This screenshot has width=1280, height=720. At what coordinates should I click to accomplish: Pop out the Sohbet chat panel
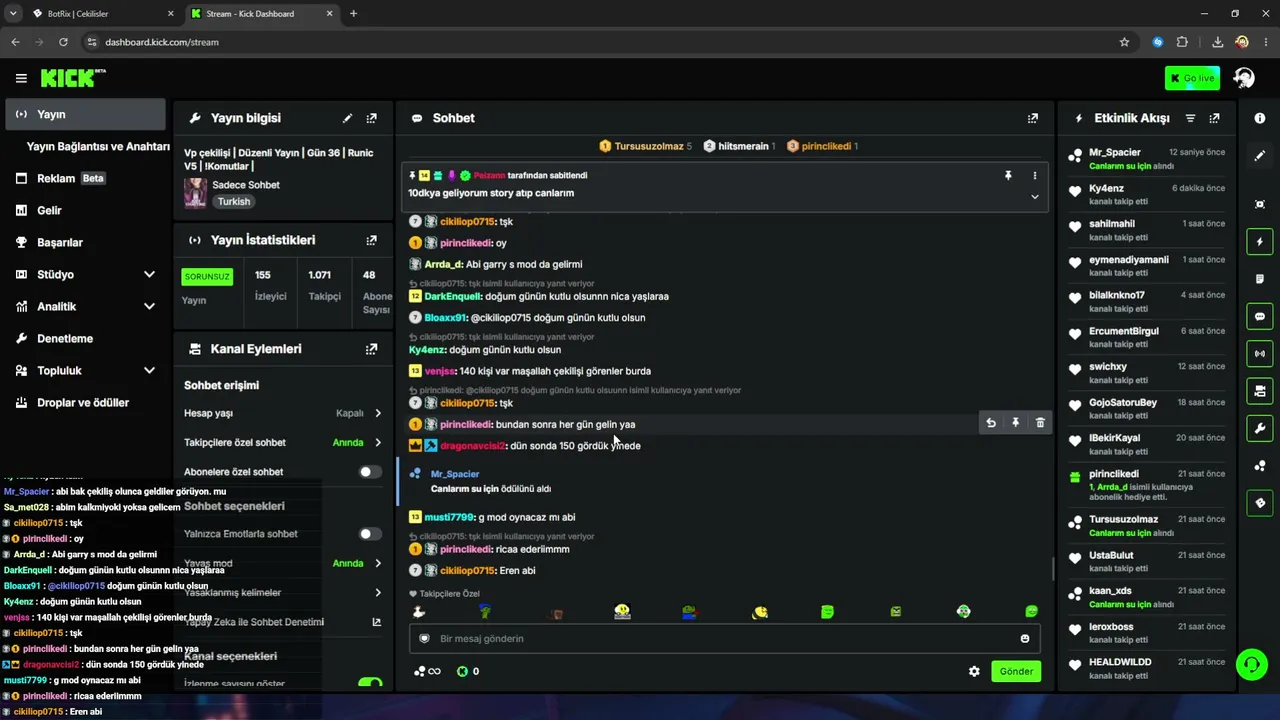[1033, 118]
